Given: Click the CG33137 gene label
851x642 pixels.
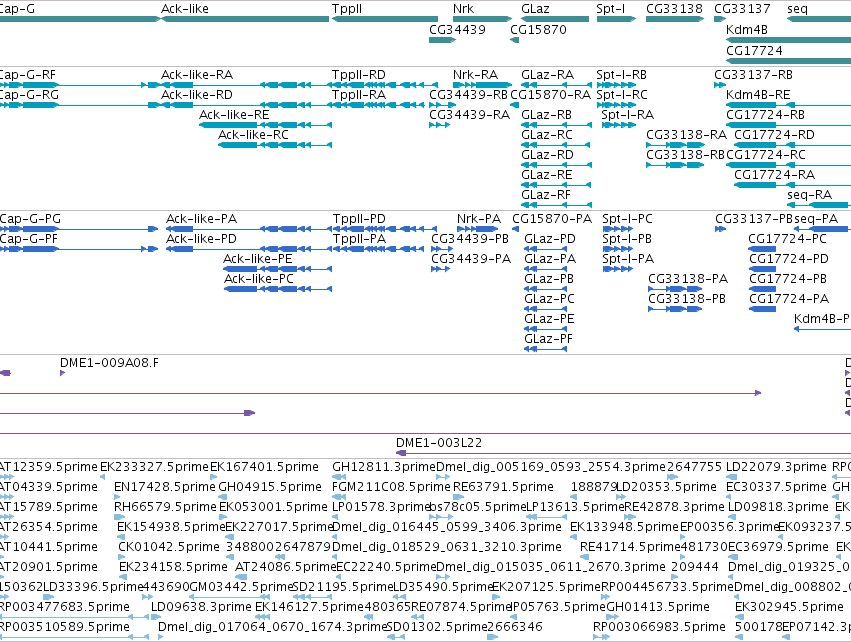Looking at the screenshot, I should pyautogui.click(x=742, y=9).
